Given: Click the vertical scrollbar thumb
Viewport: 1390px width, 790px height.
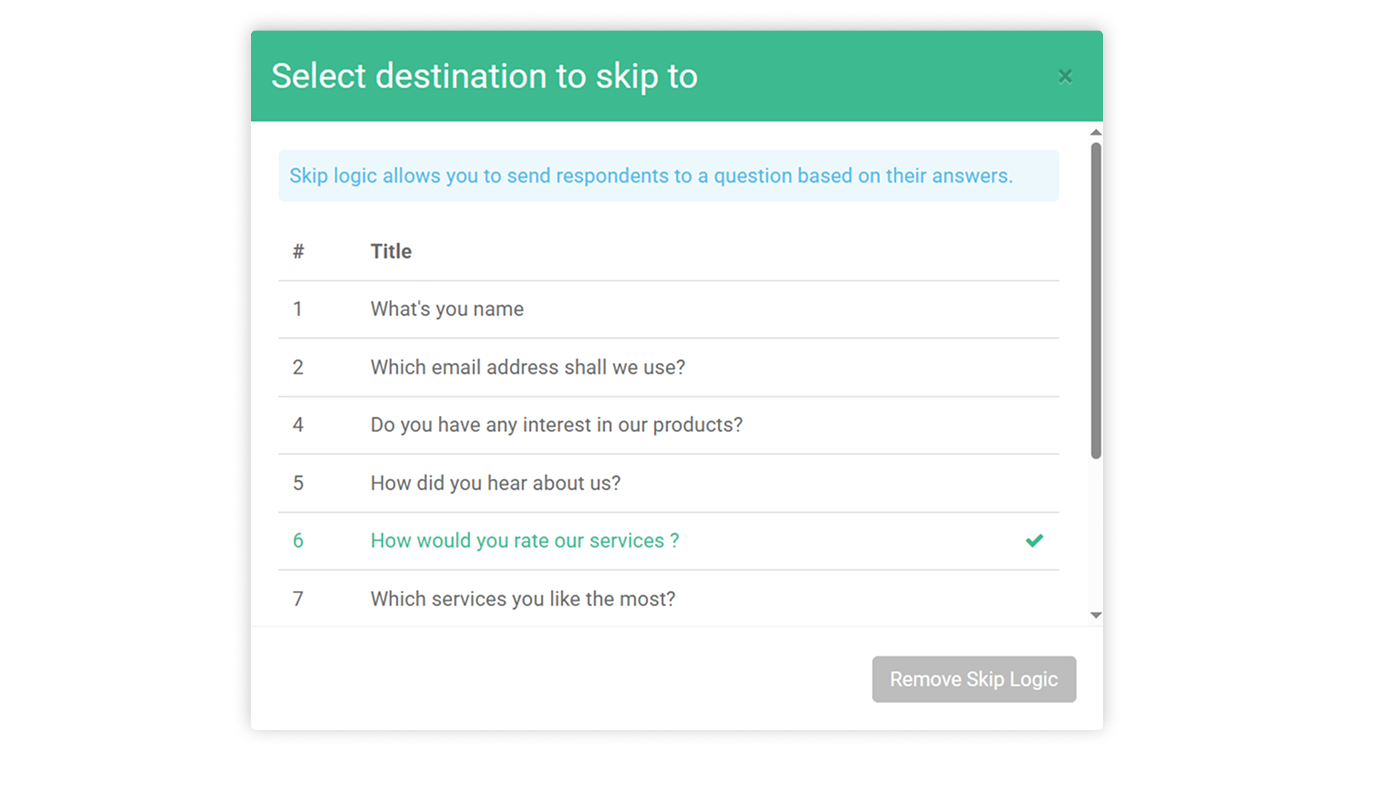Looking at the screenshot, I should tap(1096, 300).
